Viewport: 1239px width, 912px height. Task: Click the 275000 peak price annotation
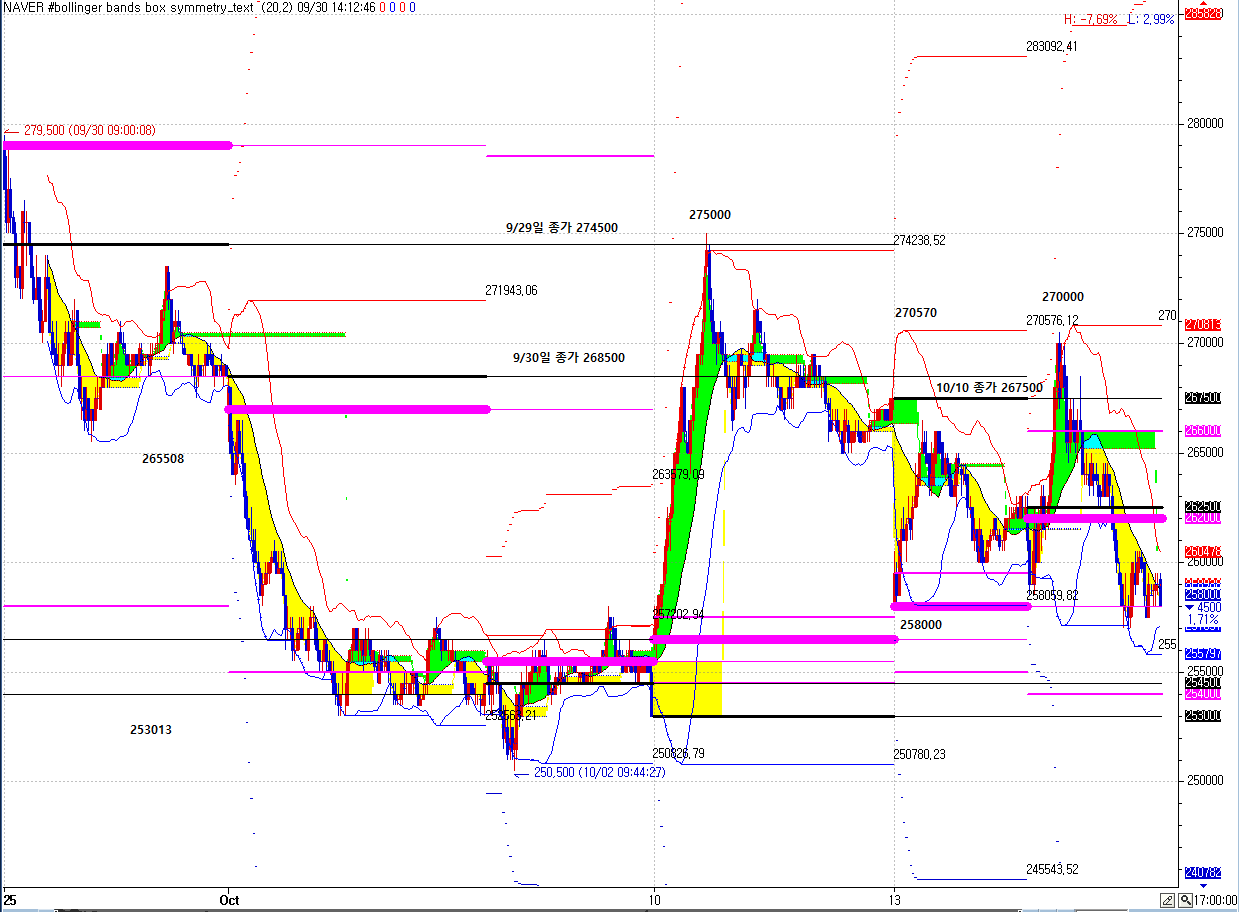[709, 215]
